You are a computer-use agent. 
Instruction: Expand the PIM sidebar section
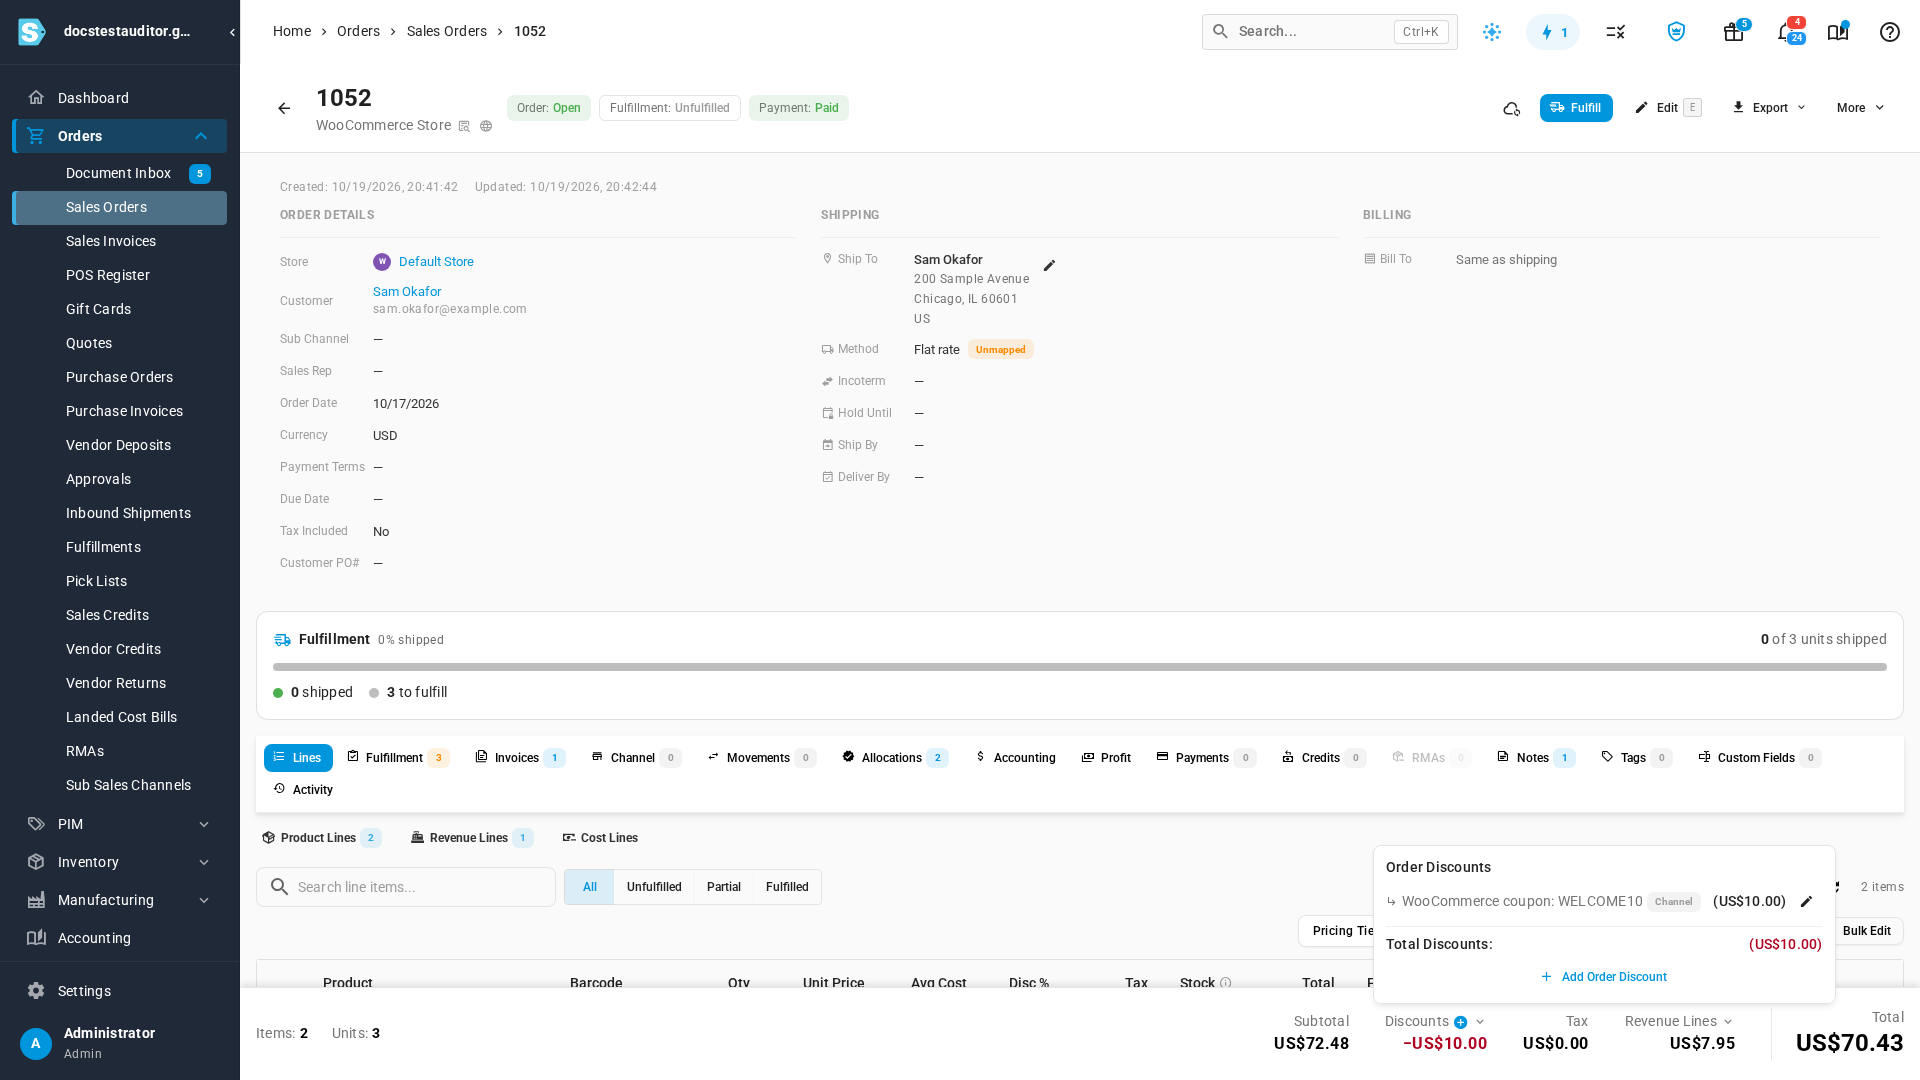coord(204,824)
